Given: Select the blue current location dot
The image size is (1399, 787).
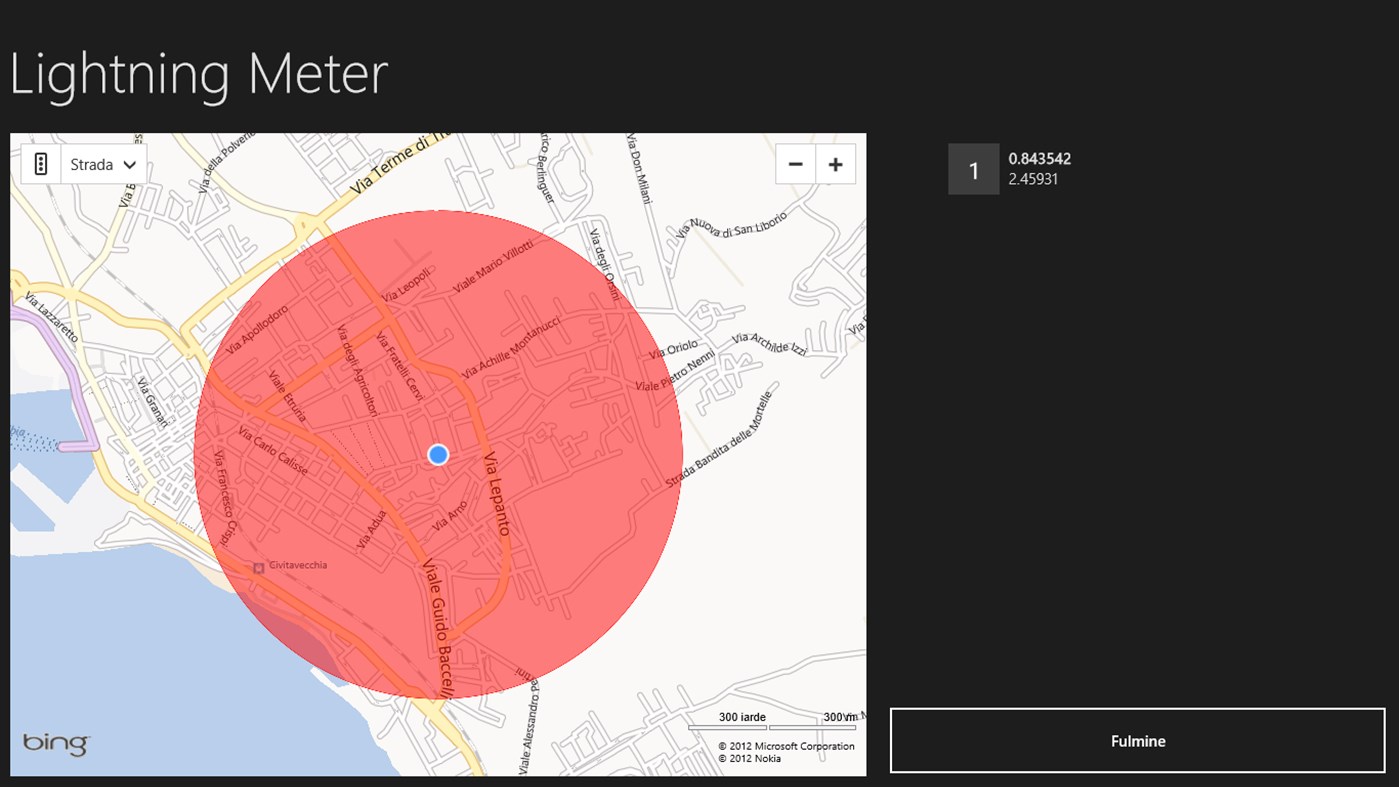Looking at the screenshot, I should coord(437,454).
